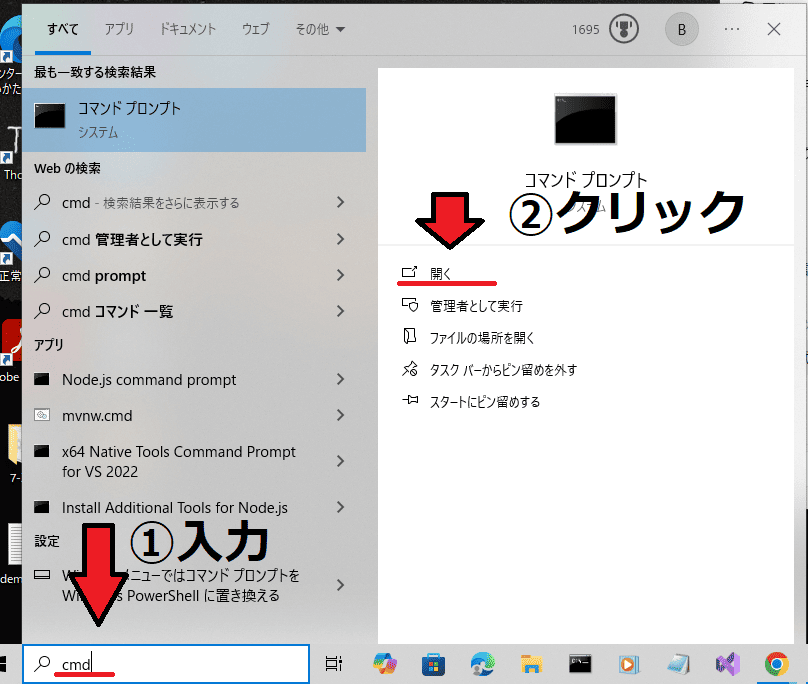
Task: Expand the cmd 管理者として実行 web suggestion arrow
Action: tap(340, 239)
